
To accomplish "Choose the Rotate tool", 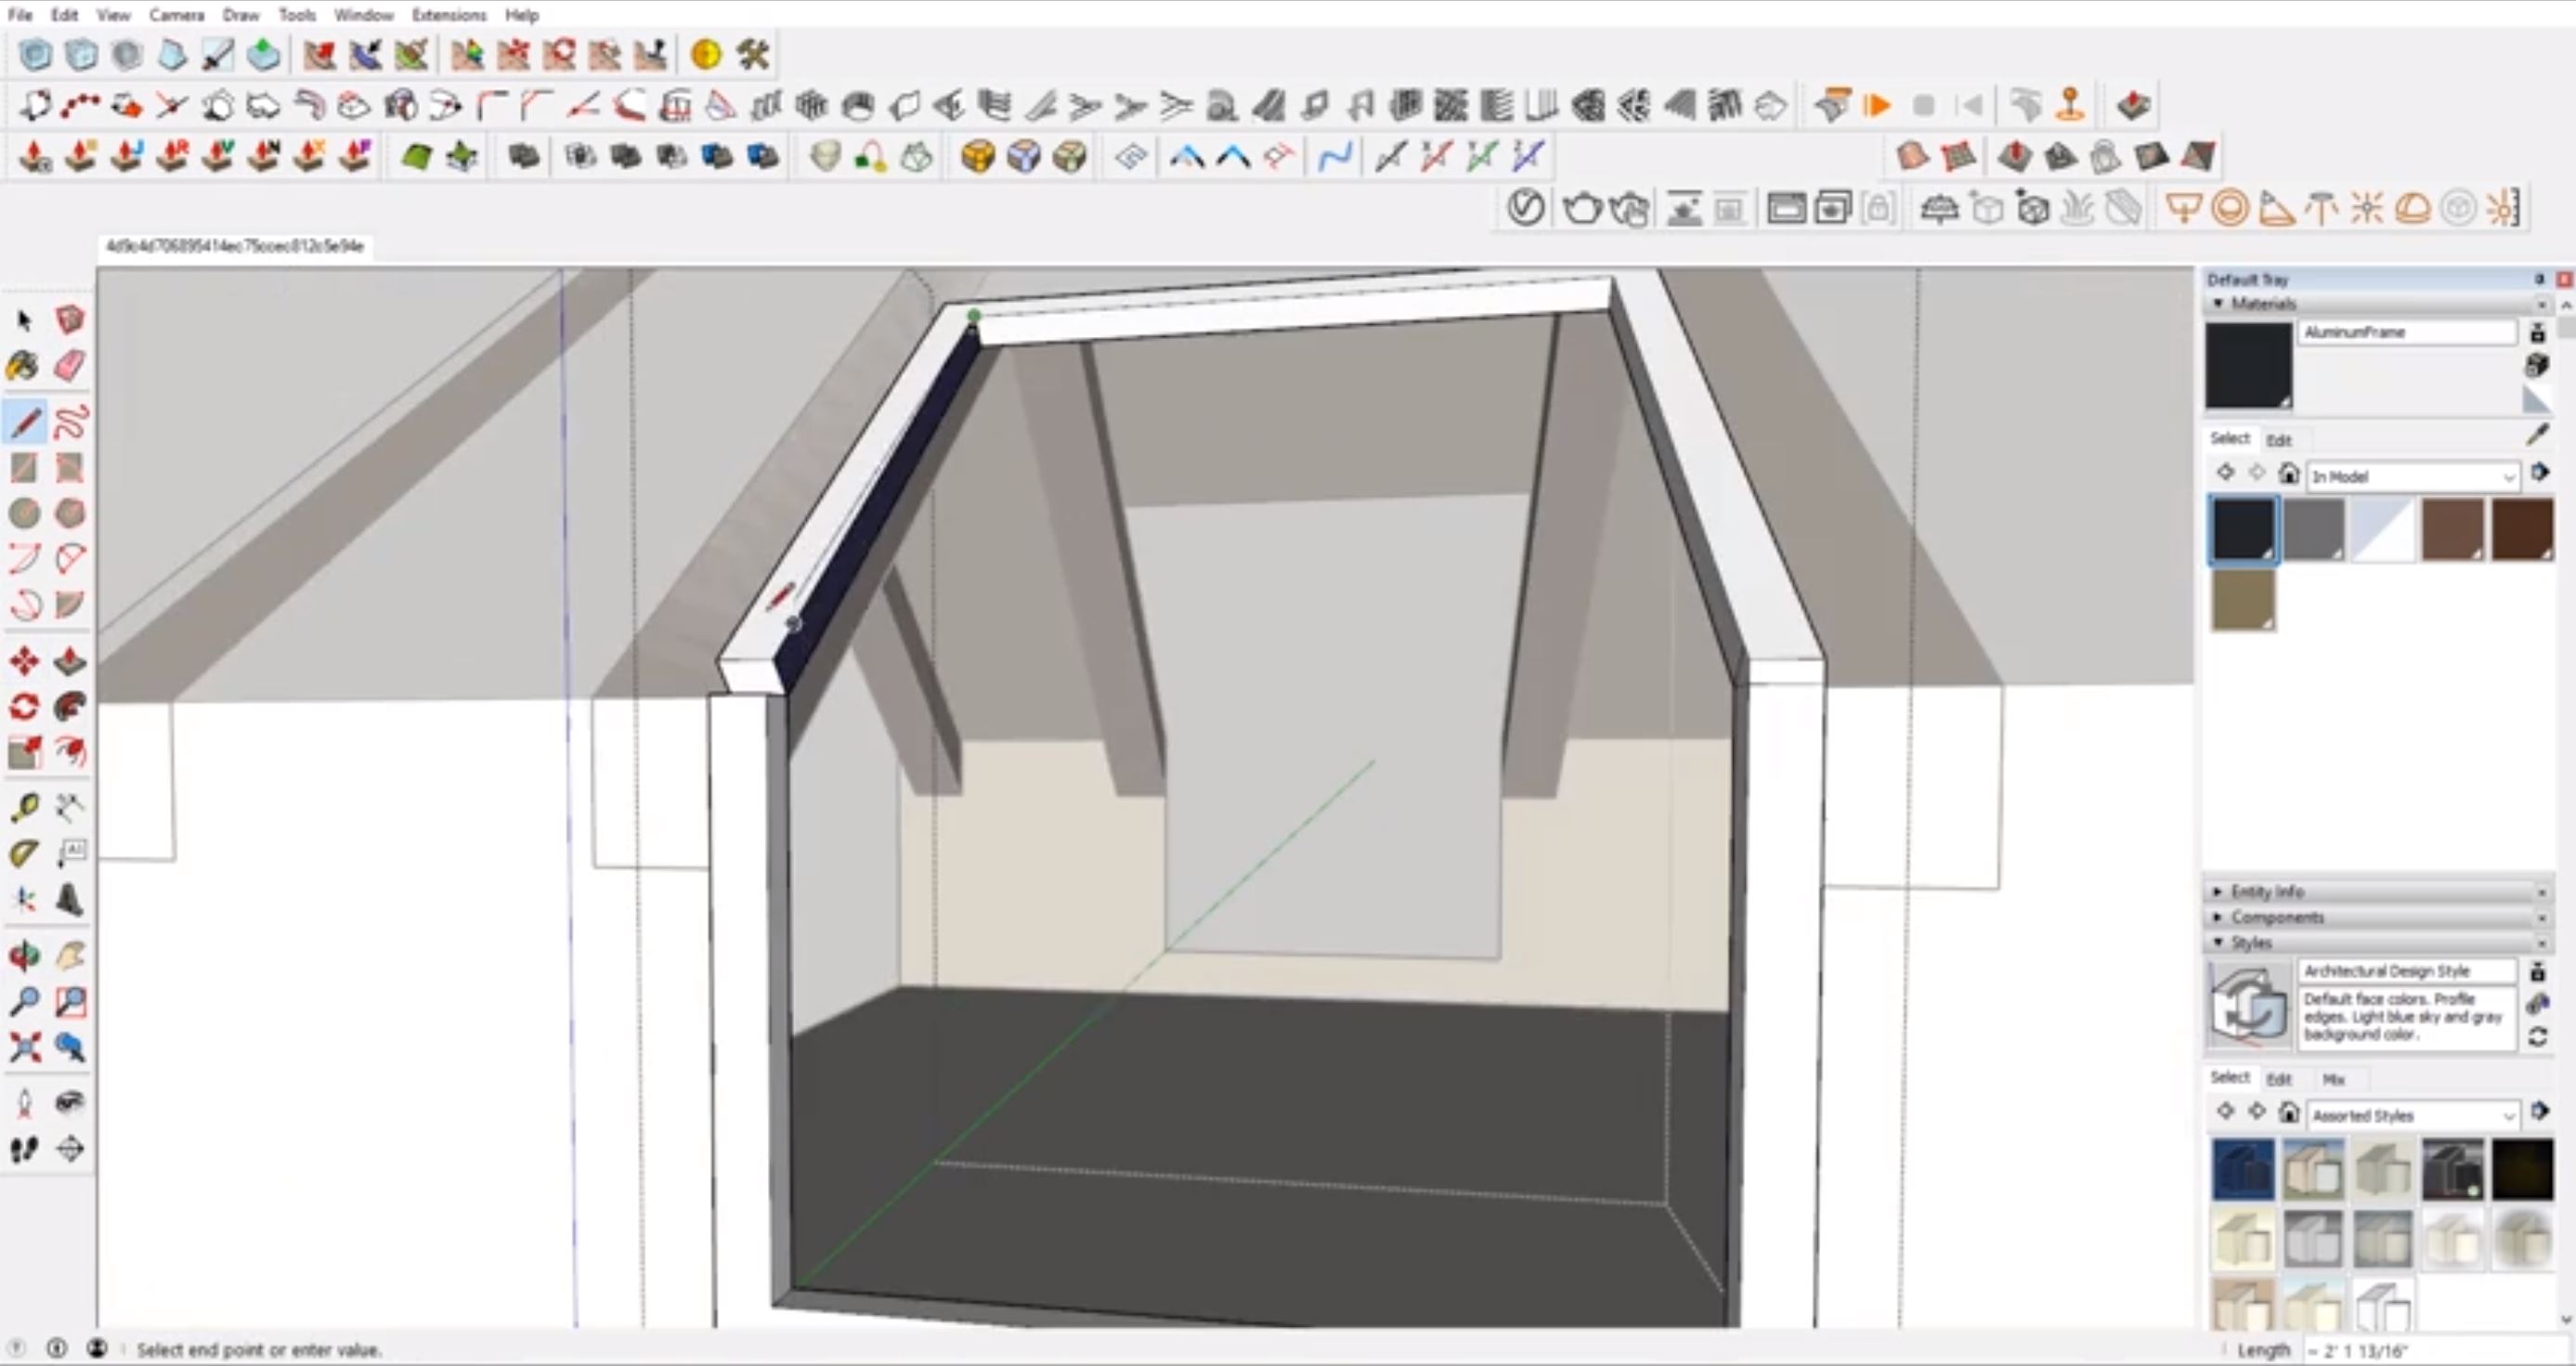I will point(24,707).
